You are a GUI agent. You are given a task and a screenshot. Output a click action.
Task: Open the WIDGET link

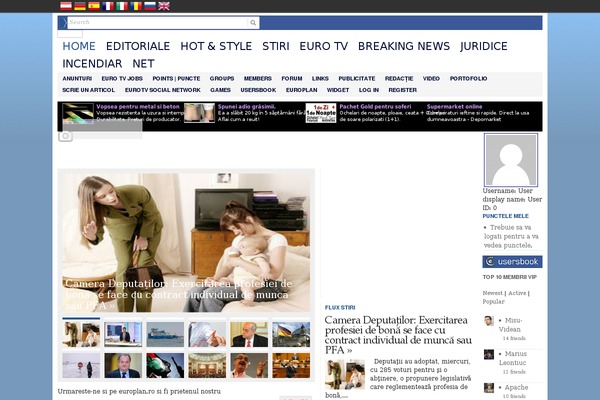338,90
